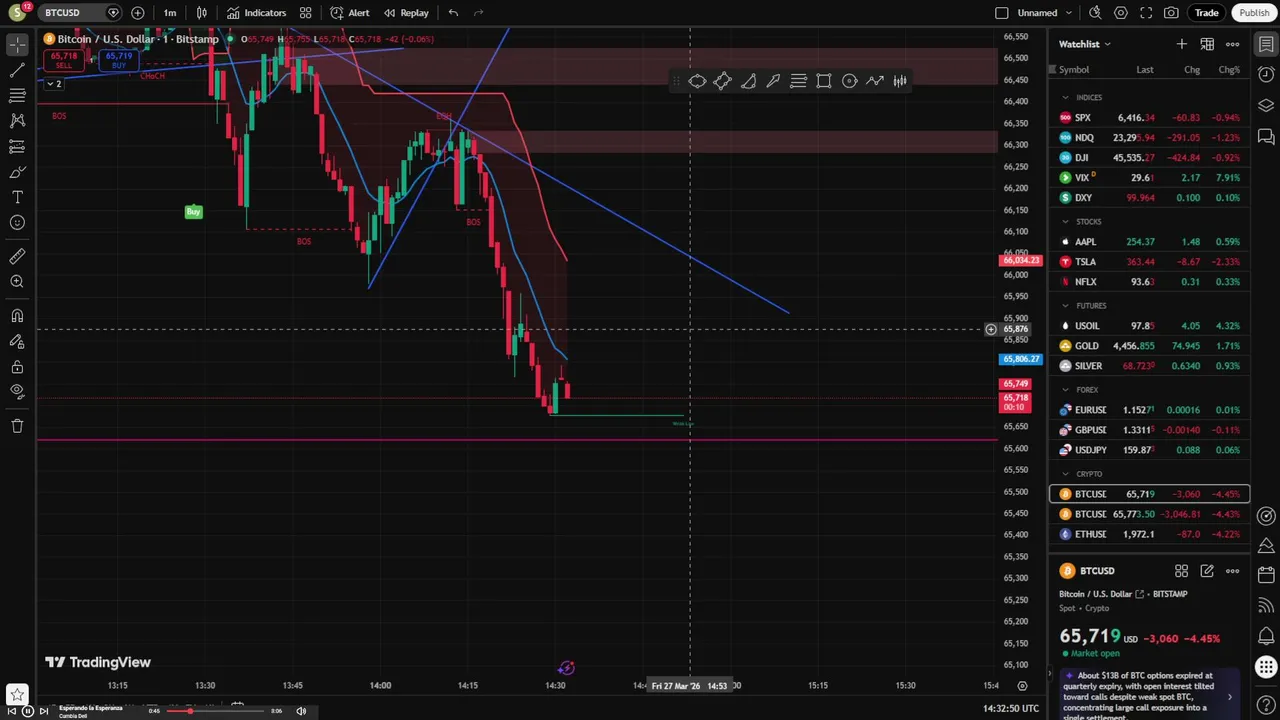Create a new Alert
Screen dimensions: 1280x720
[350, 13]
